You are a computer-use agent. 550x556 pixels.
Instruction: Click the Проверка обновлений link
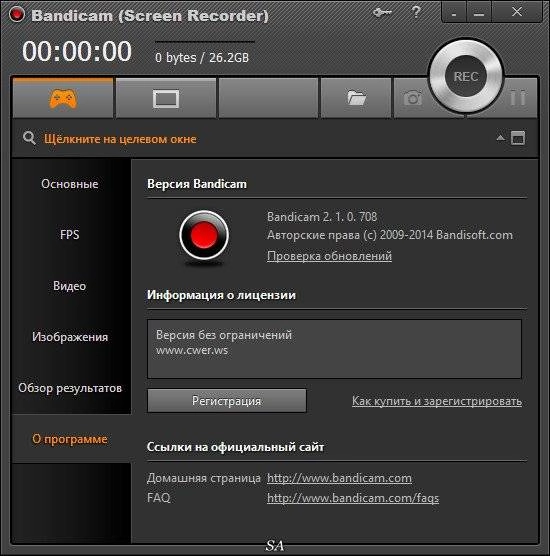(329, 256)
